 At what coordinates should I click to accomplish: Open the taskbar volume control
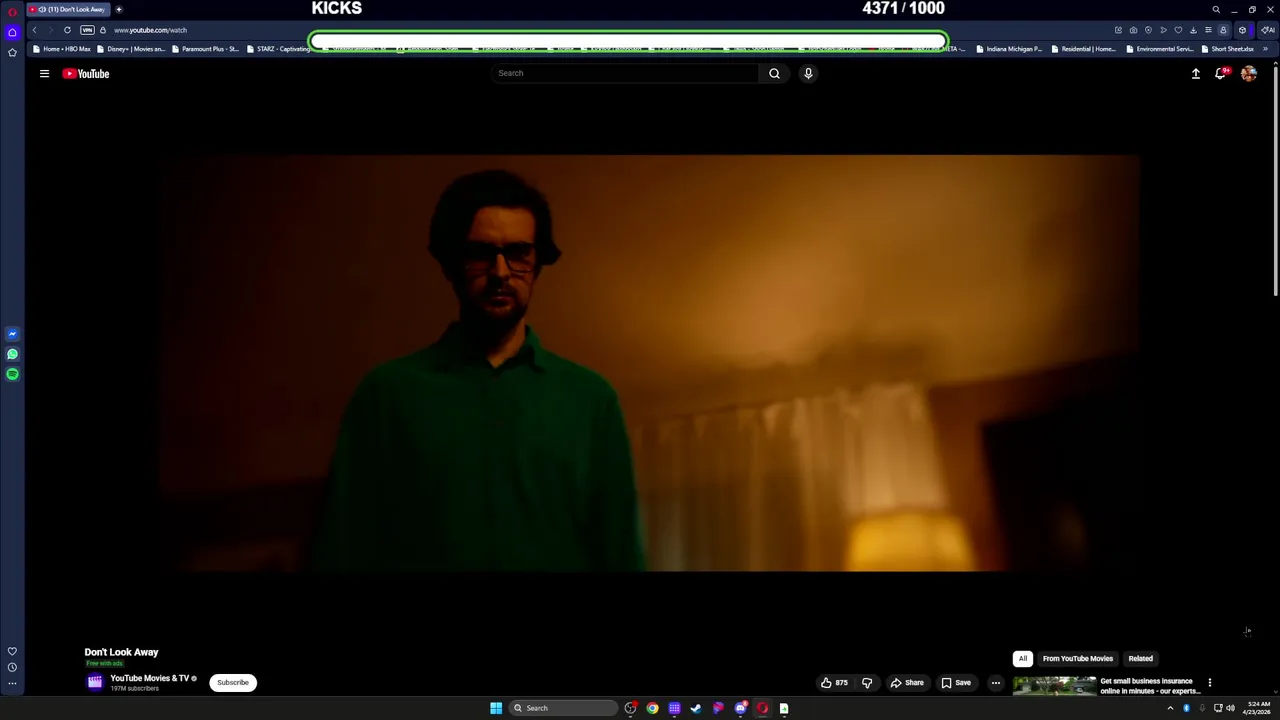tap(1230, 708)
